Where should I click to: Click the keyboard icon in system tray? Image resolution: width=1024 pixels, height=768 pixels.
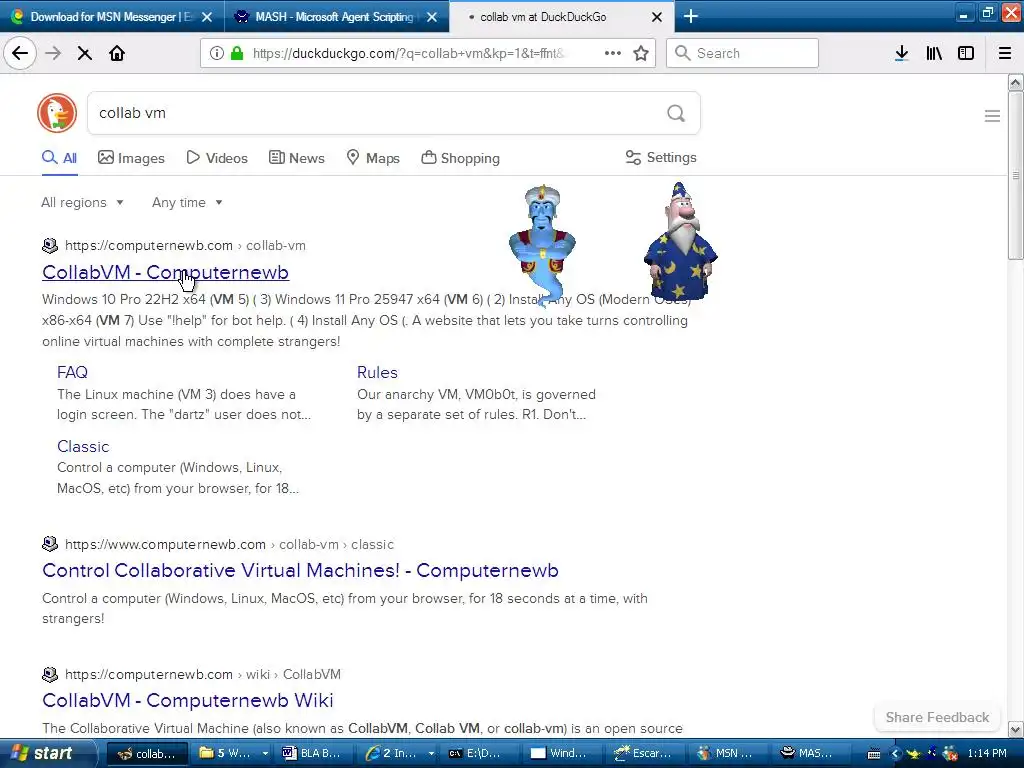click(x=874, y=754)
